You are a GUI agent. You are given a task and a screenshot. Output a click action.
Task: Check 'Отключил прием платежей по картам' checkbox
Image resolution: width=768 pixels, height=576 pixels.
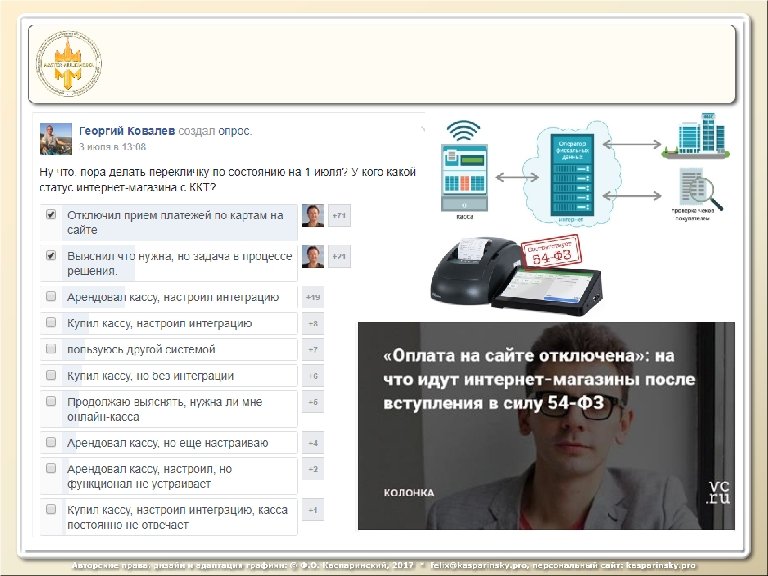(51, 215)
